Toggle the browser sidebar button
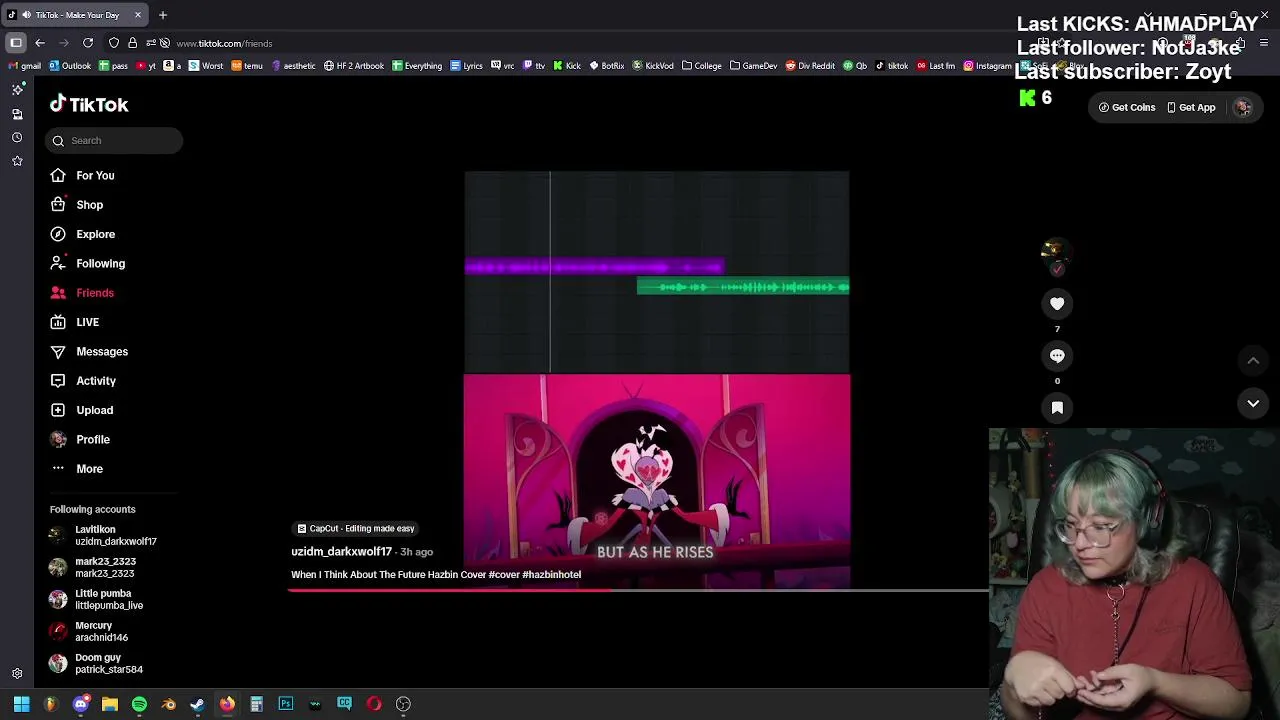This screenshot has height=720, width=1280. [16, 43]
